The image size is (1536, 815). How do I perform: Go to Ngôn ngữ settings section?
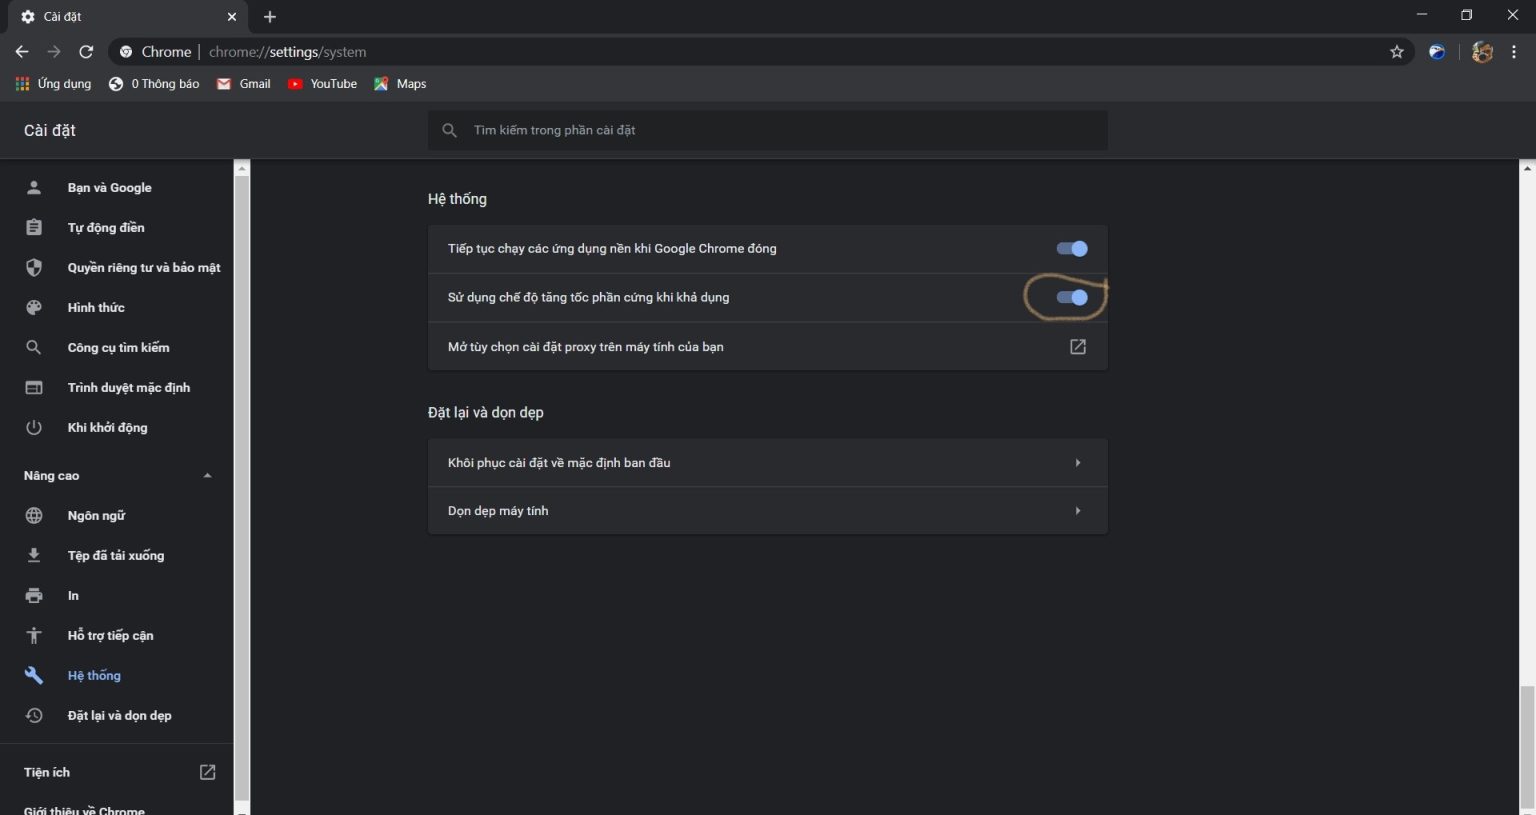[x=96, y=516]
